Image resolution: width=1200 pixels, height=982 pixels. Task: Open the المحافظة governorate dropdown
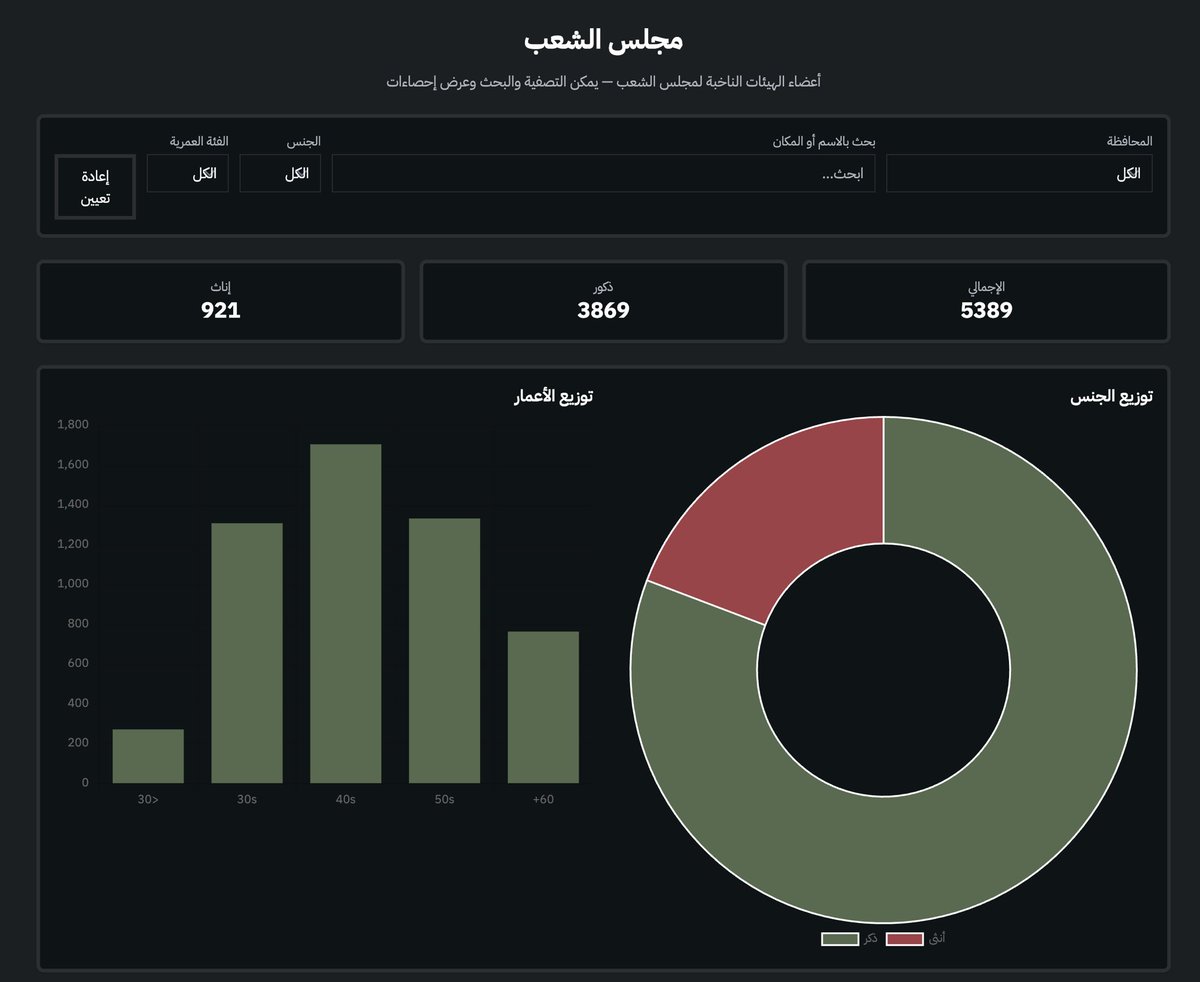tap(1019, 172)
